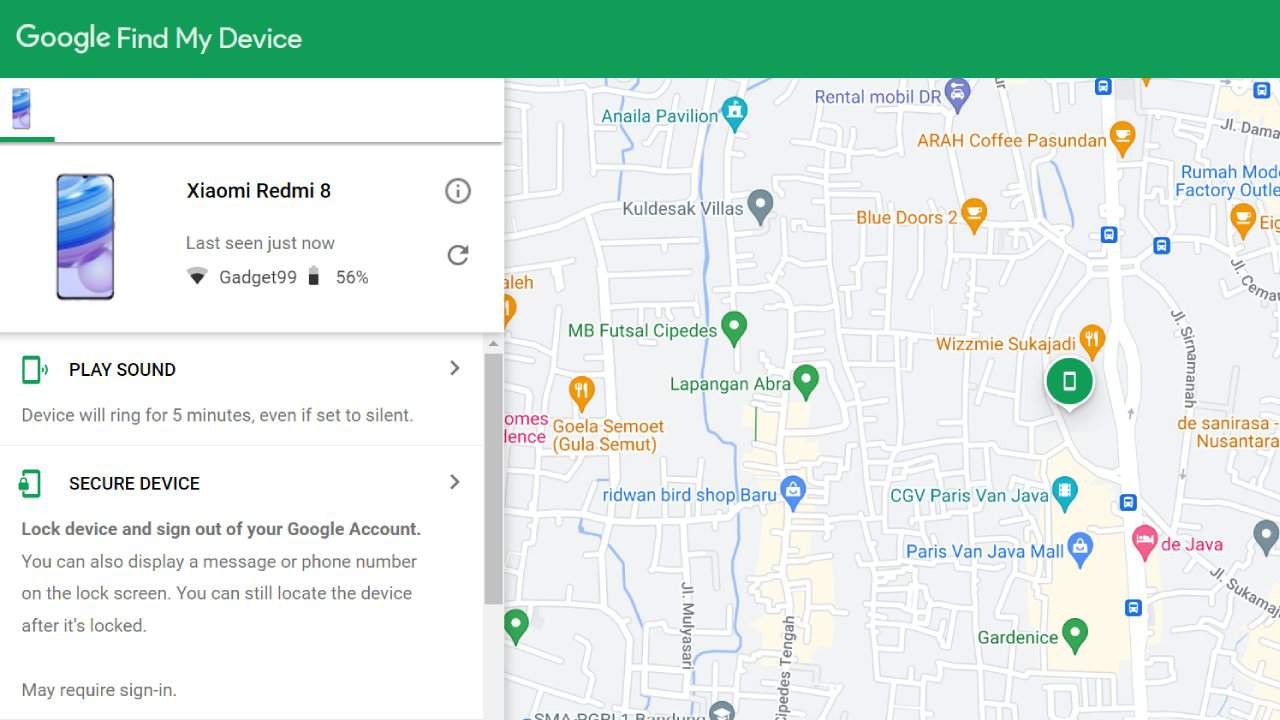Image resolution: width=1280 pixels, height=720 pixels.
Task: Expand the Play Sound chevron
Action: click(x=455, y=368)
